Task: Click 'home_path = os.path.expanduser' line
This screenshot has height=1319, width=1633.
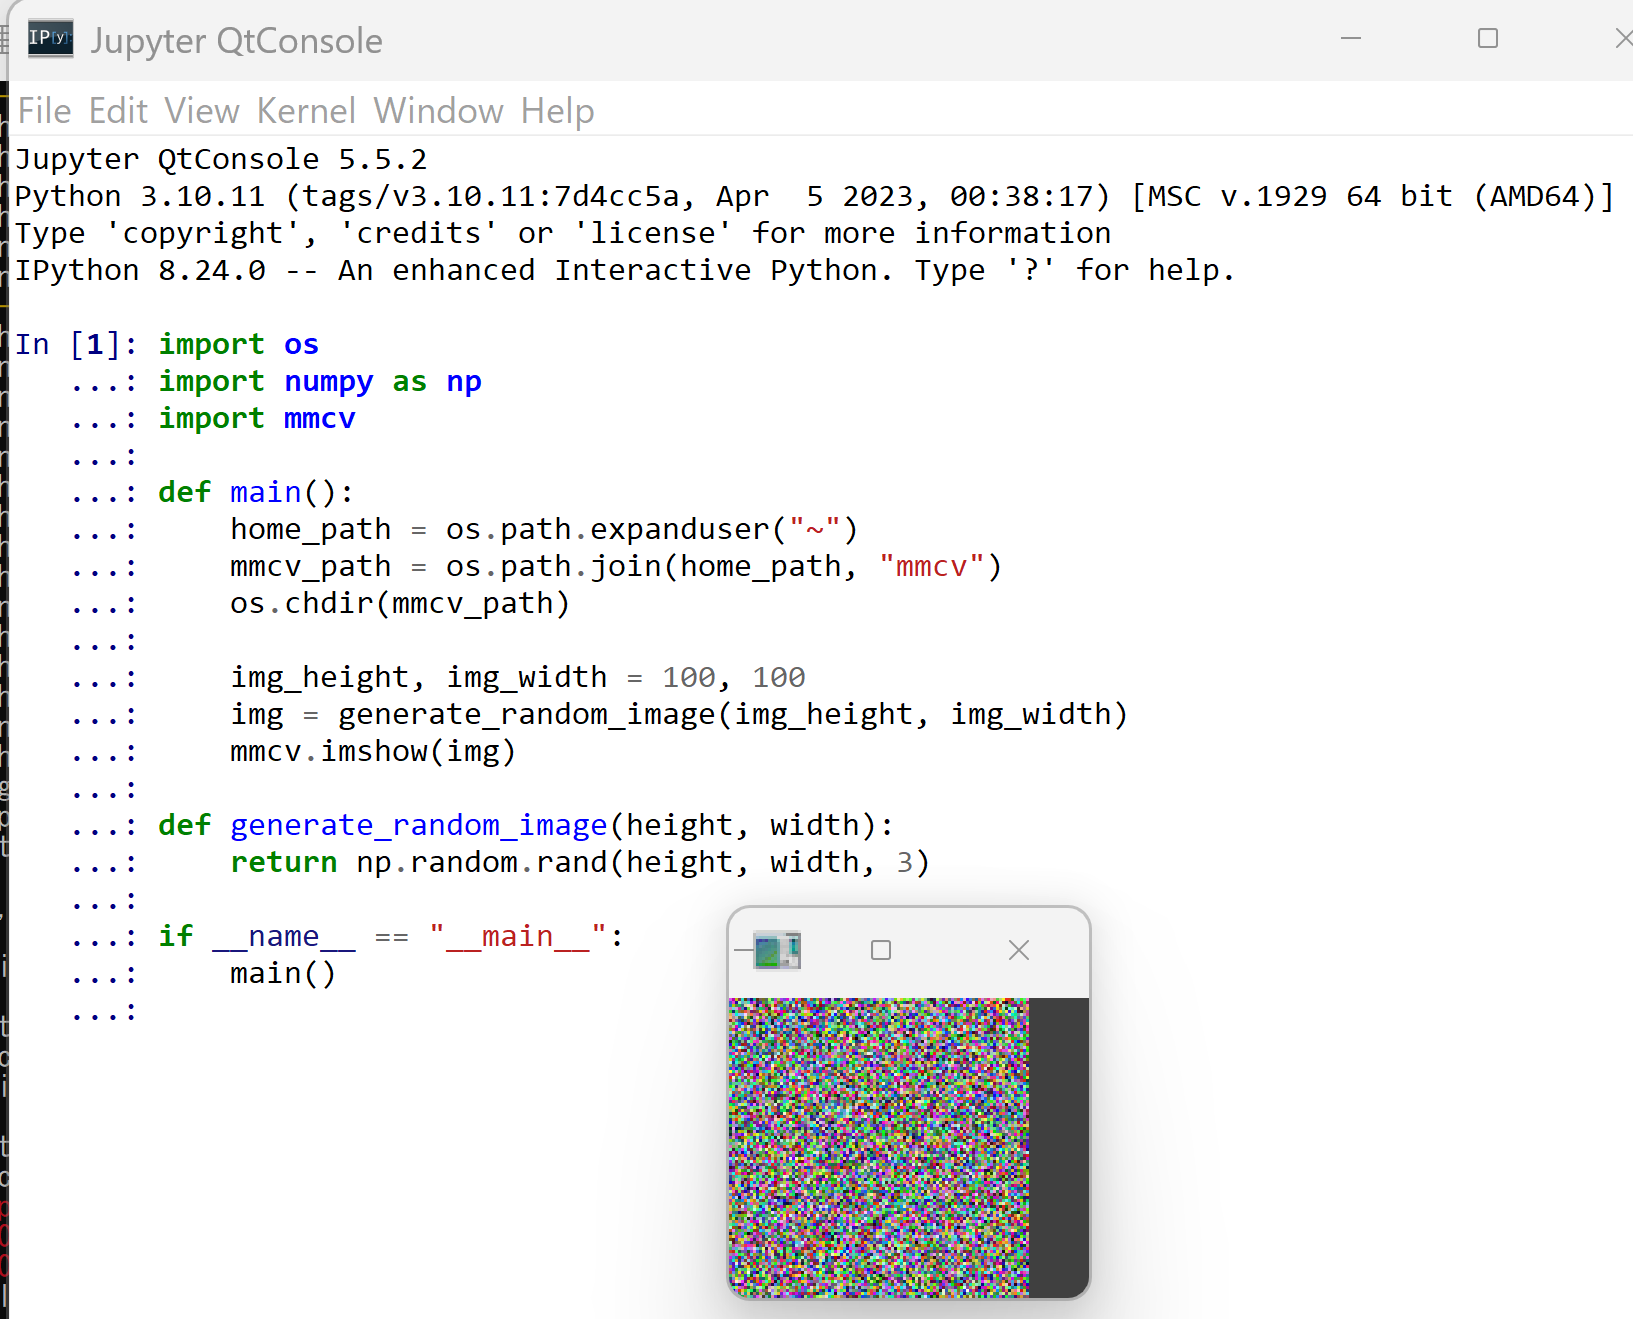Action: pos(544,530)
